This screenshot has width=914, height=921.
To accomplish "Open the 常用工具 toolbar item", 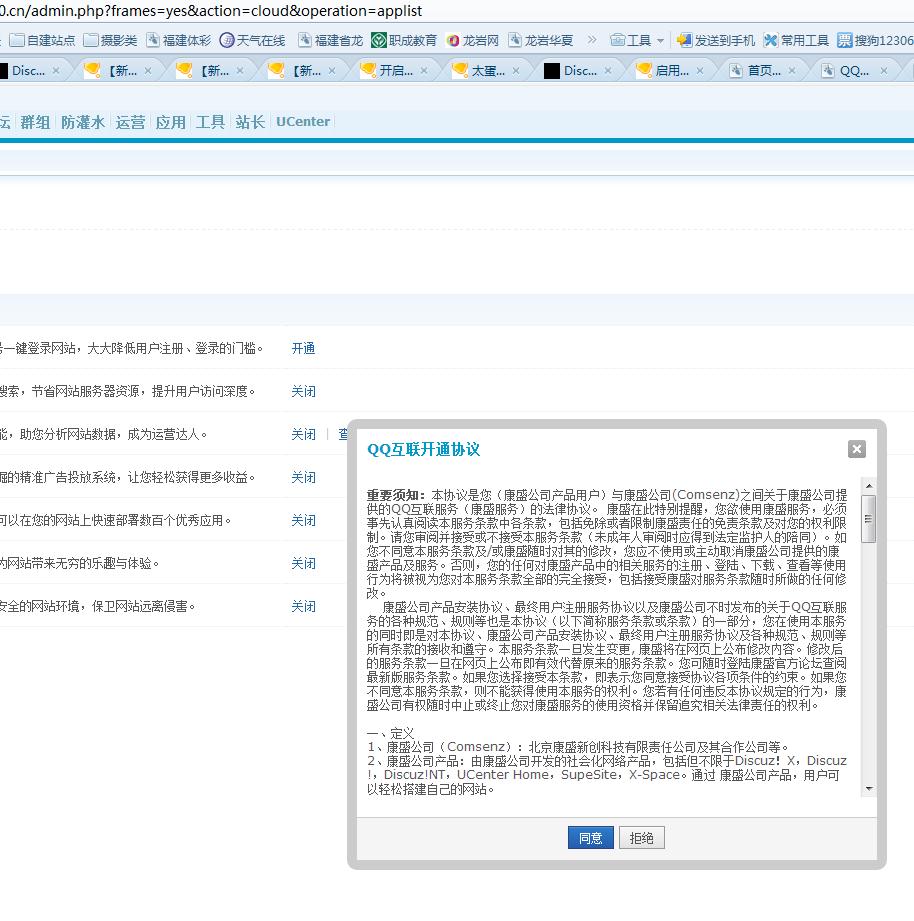I will coord(796,41).
